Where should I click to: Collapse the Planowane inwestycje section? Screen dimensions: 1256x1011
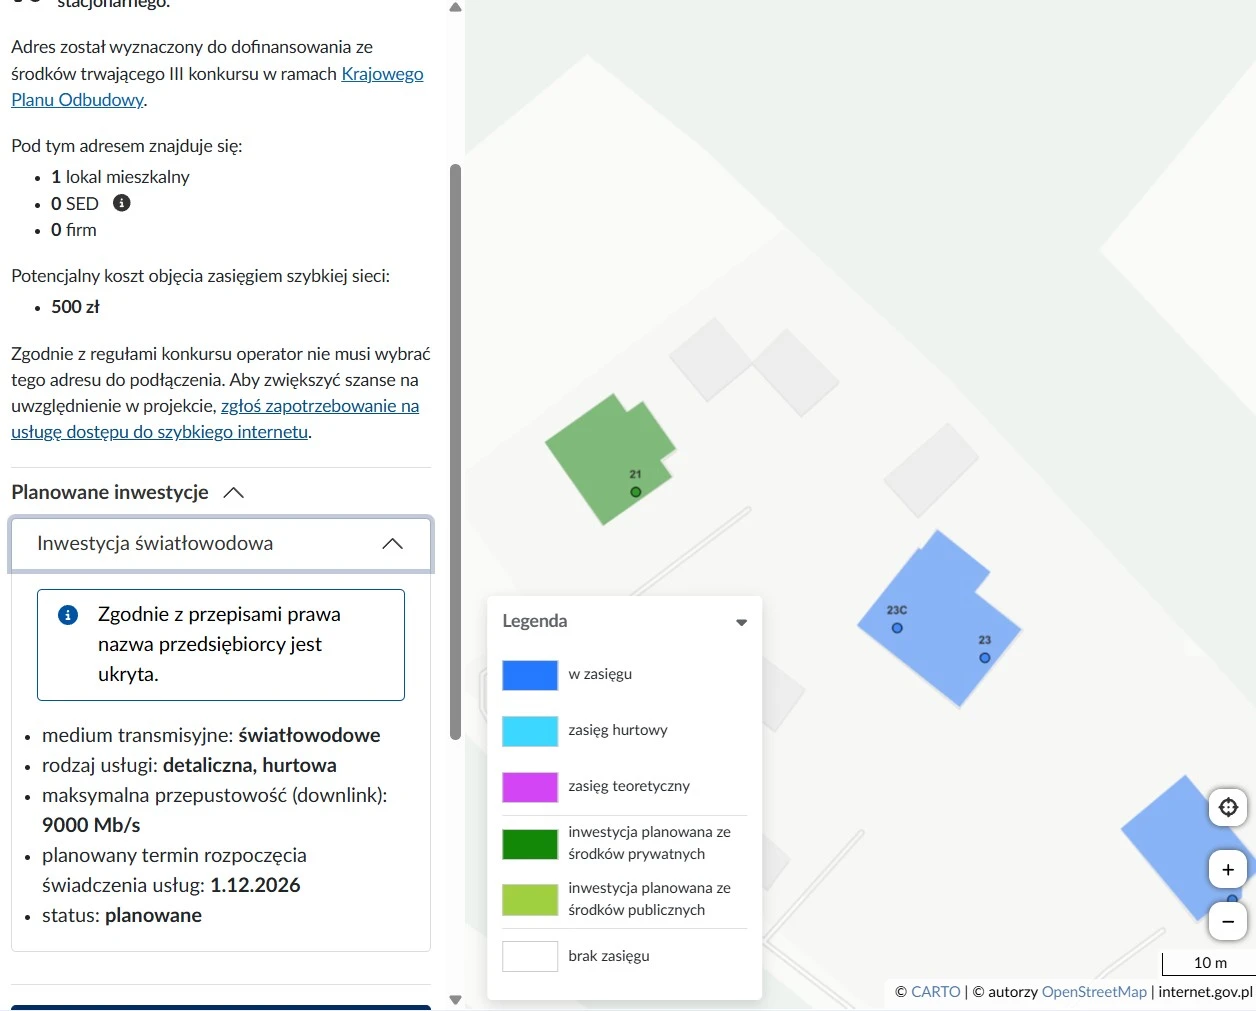(233, 493)
